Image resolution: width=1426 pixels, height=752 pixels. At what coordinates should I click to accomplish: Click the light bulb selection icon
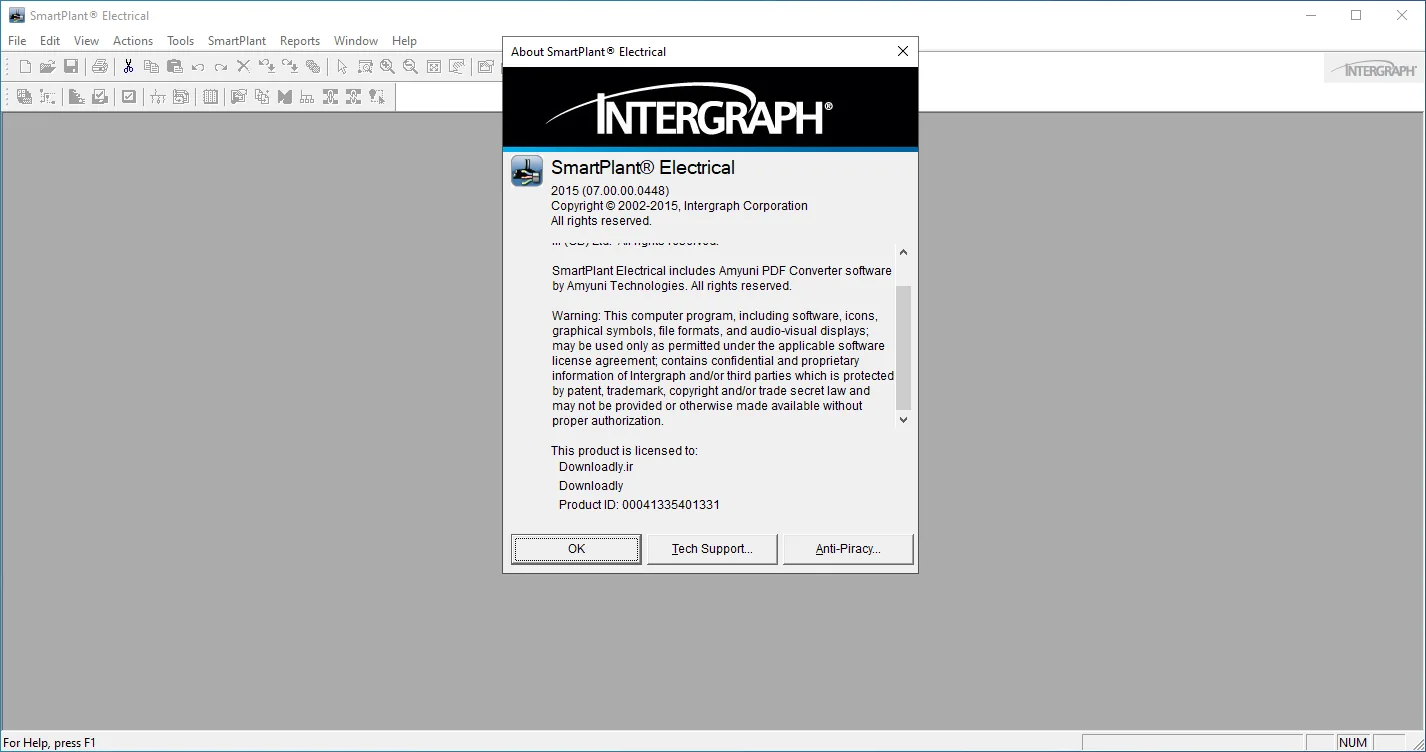[377, 97]
